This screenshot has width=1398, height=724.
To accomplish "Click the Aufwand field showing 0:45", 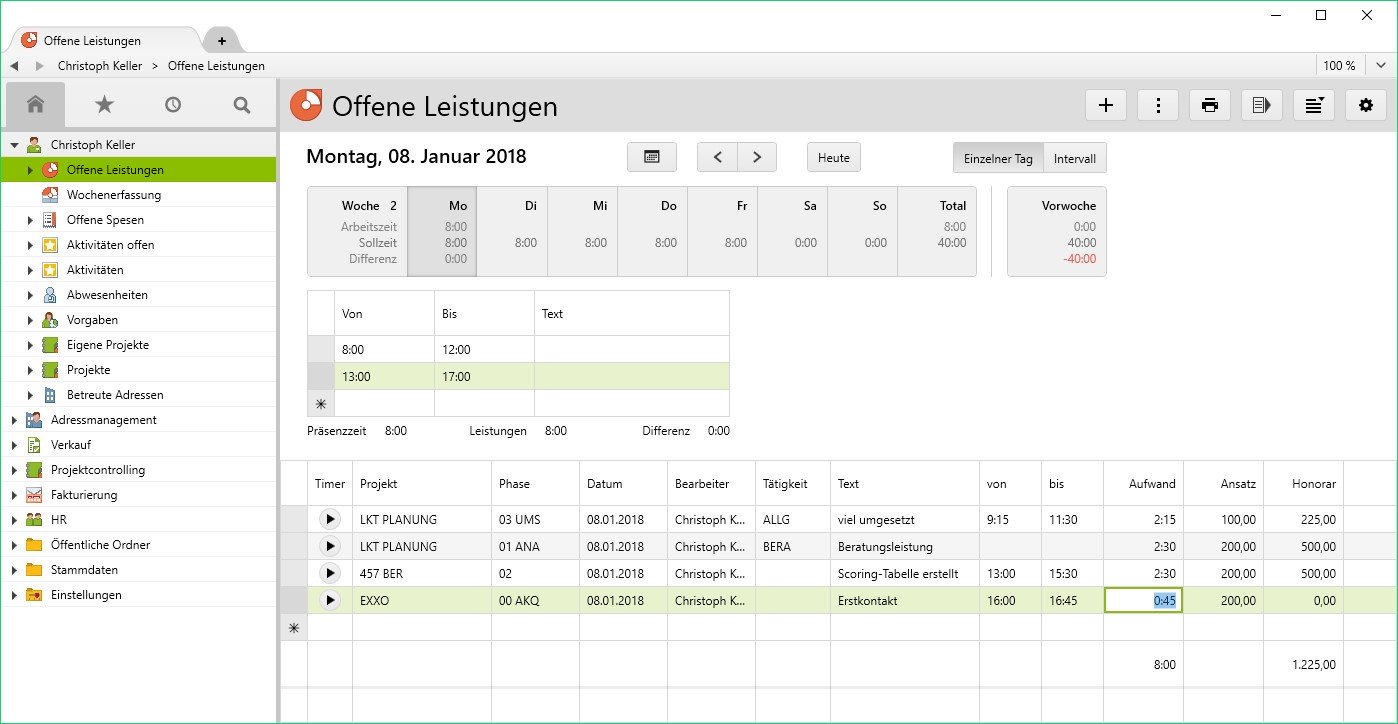I will (1143, 600).
